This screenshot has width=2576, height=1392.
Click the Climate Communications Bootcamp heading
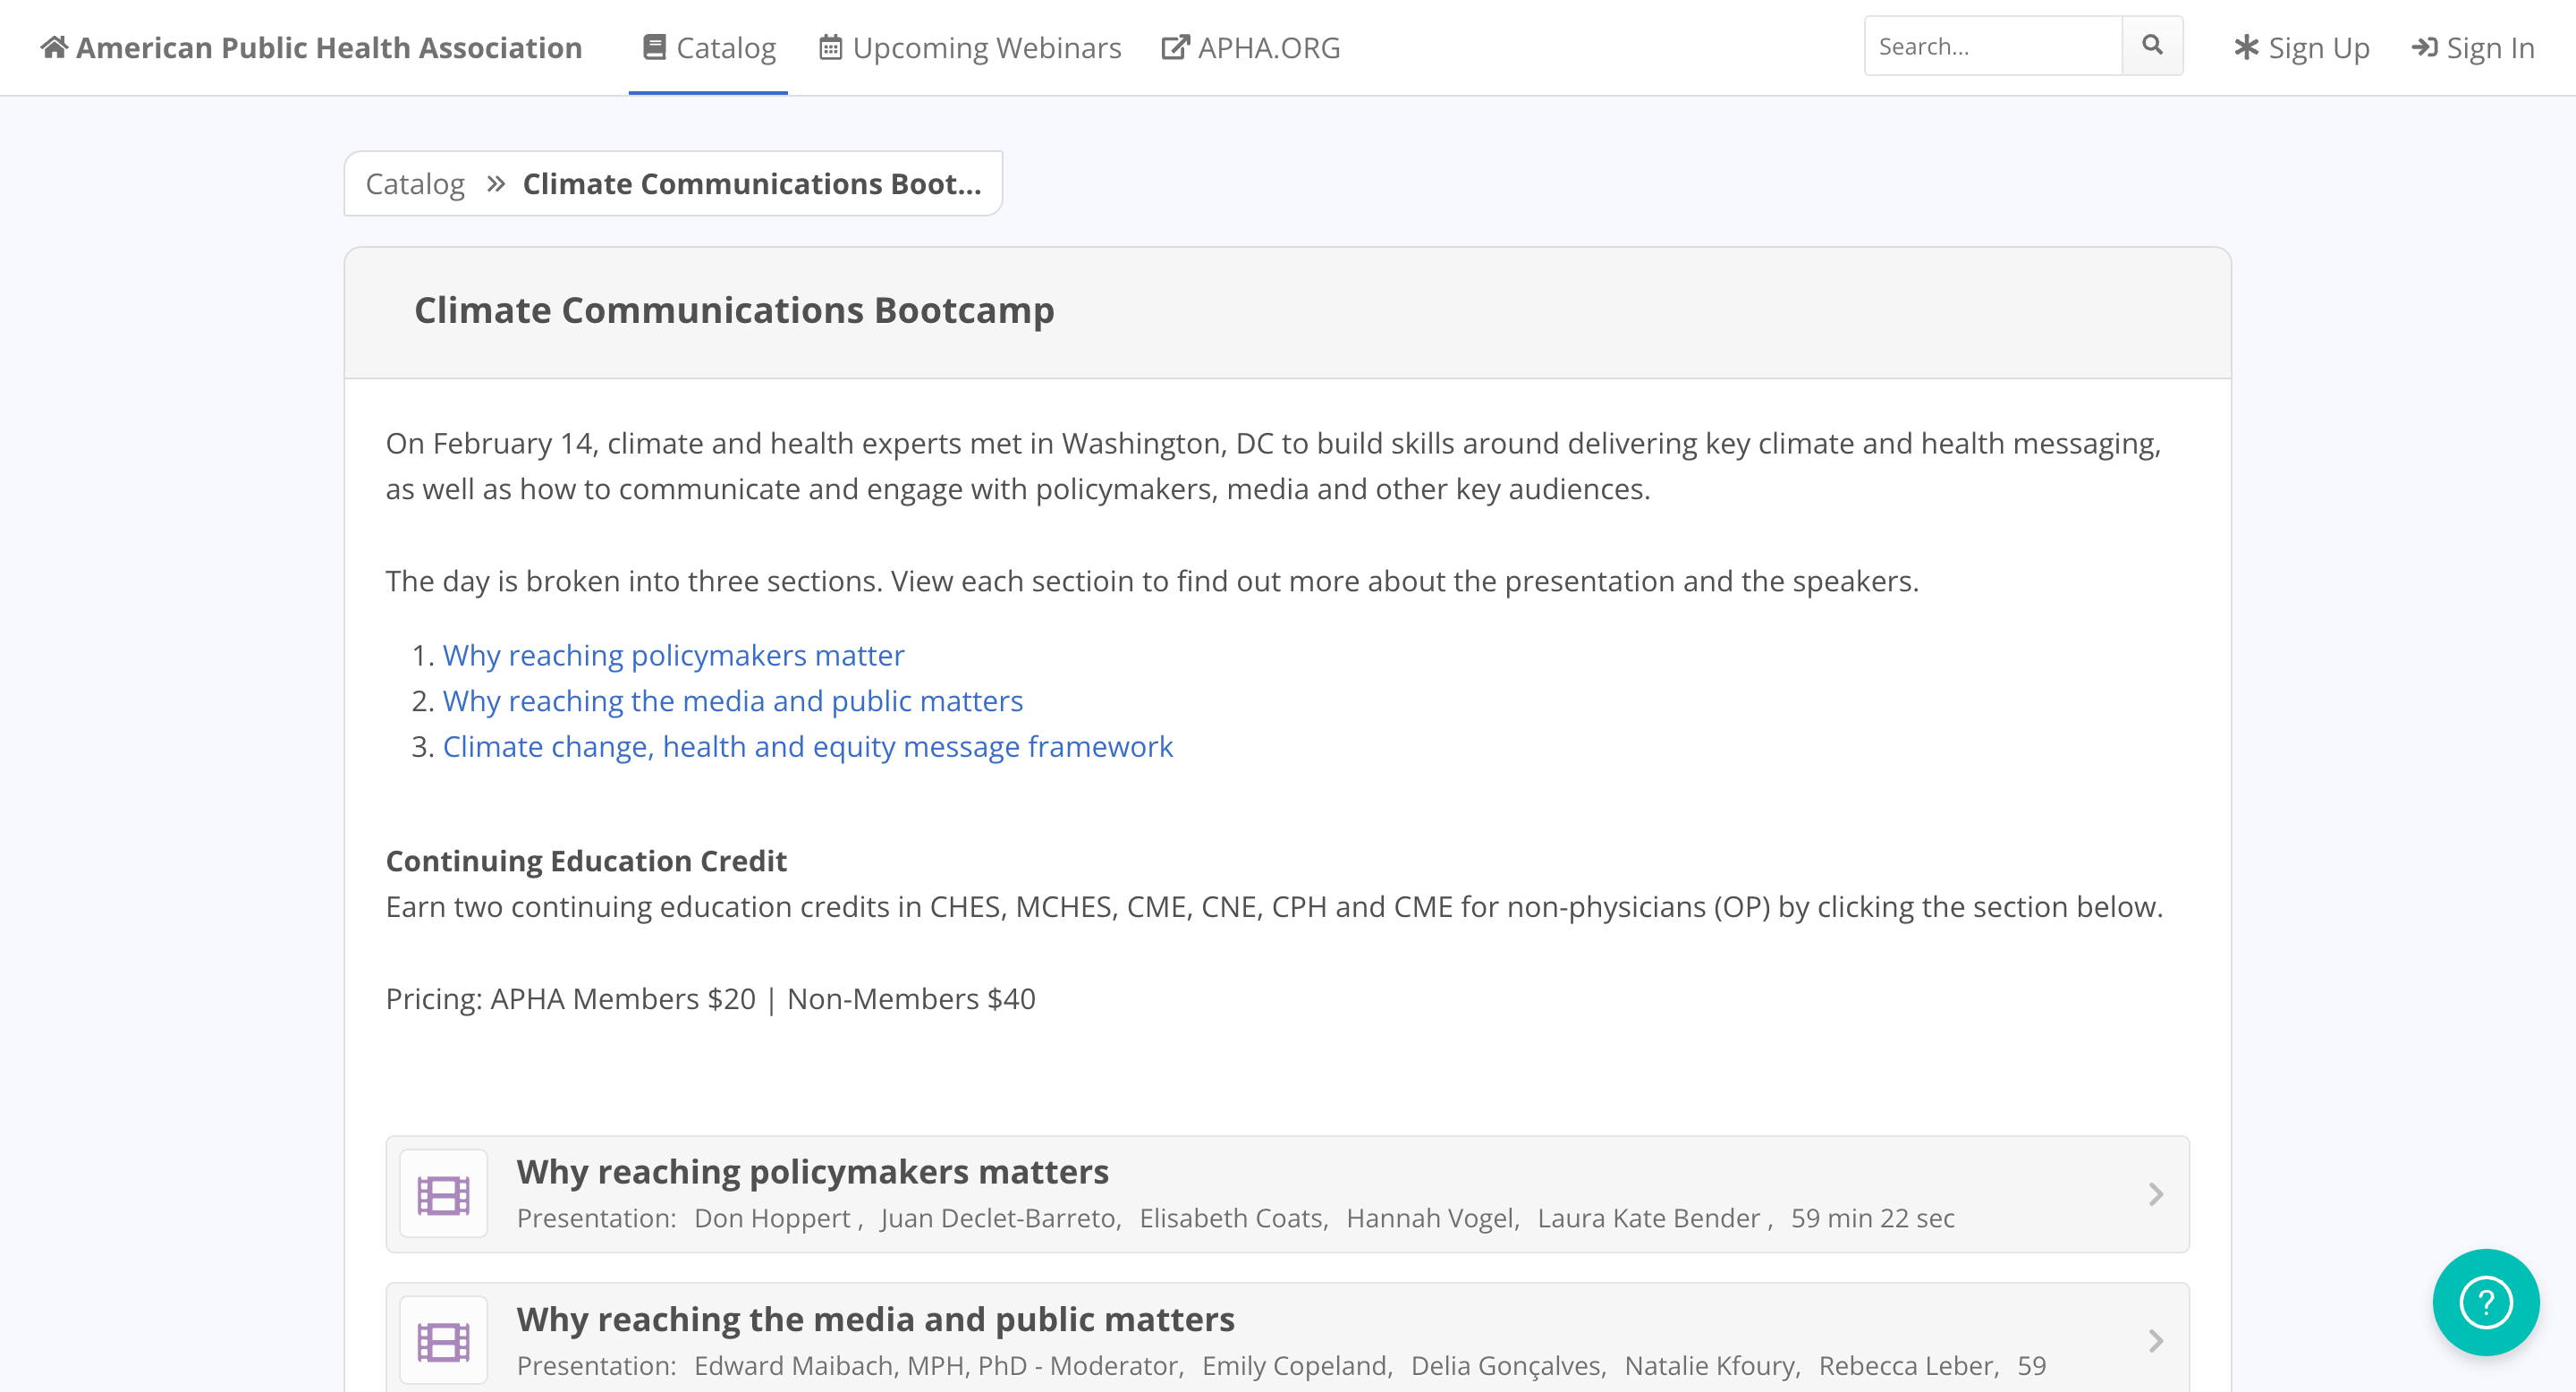pyautogui.click(x=734, y=310)
